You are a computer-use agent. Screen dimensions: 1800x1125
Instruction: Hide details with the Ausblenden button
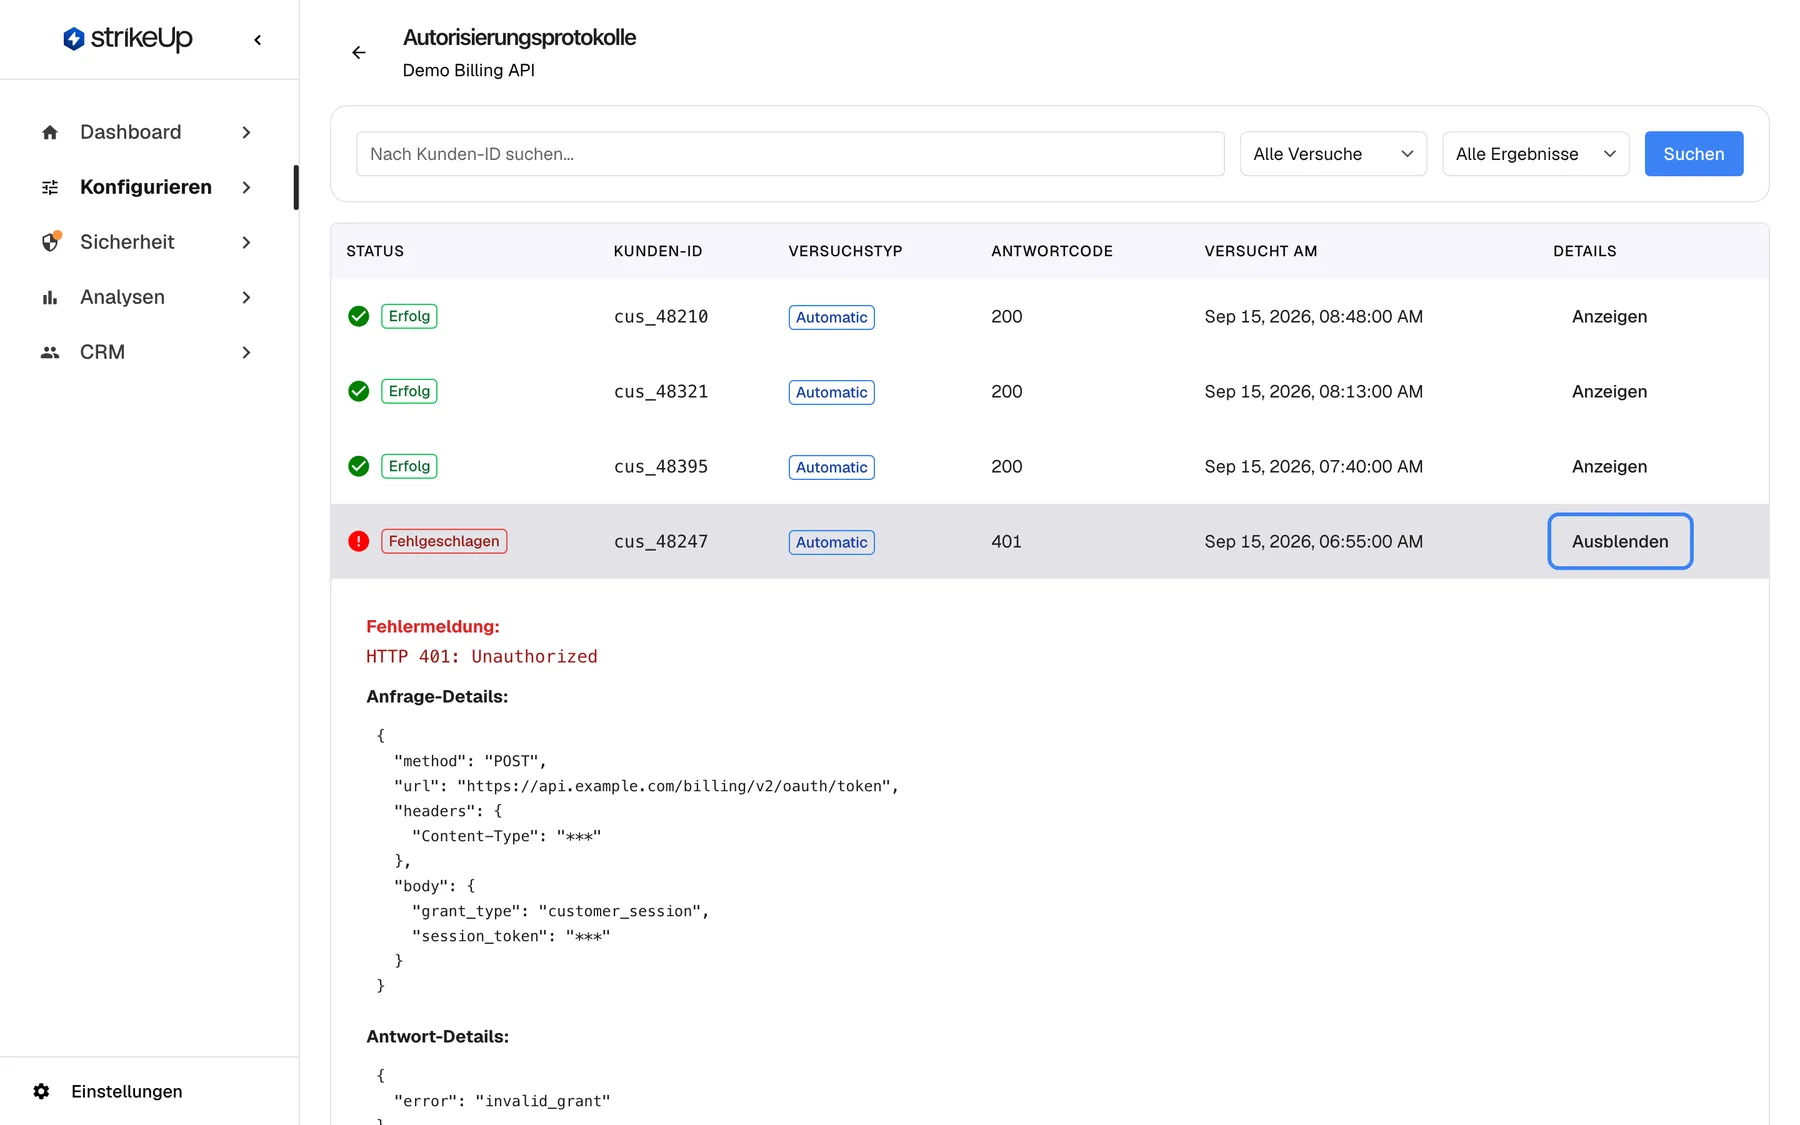pos(1620,542)
